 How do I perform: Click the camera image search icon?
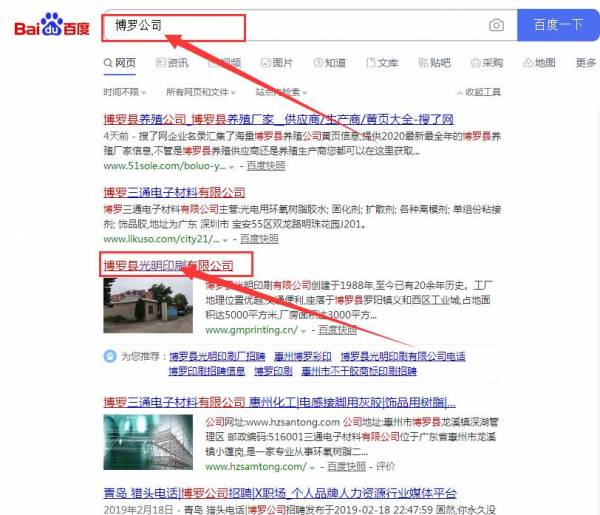496,25
